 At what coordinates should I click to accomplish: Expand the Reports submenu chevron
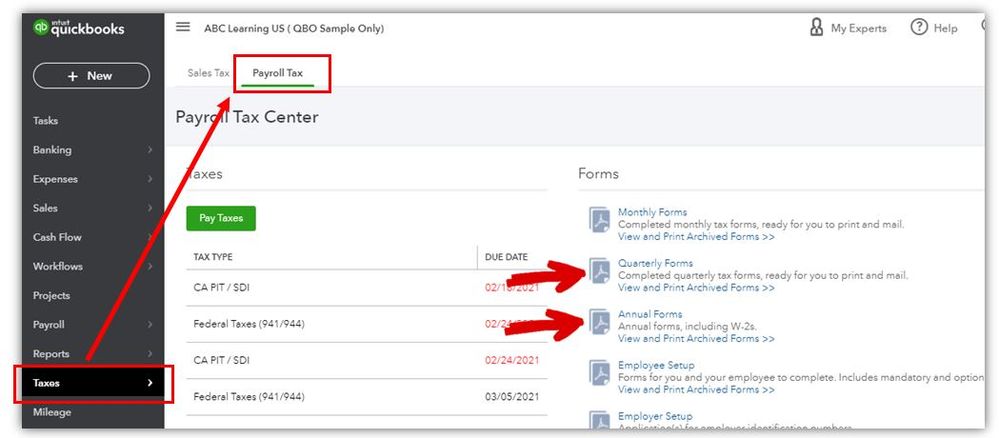[150, 354]
